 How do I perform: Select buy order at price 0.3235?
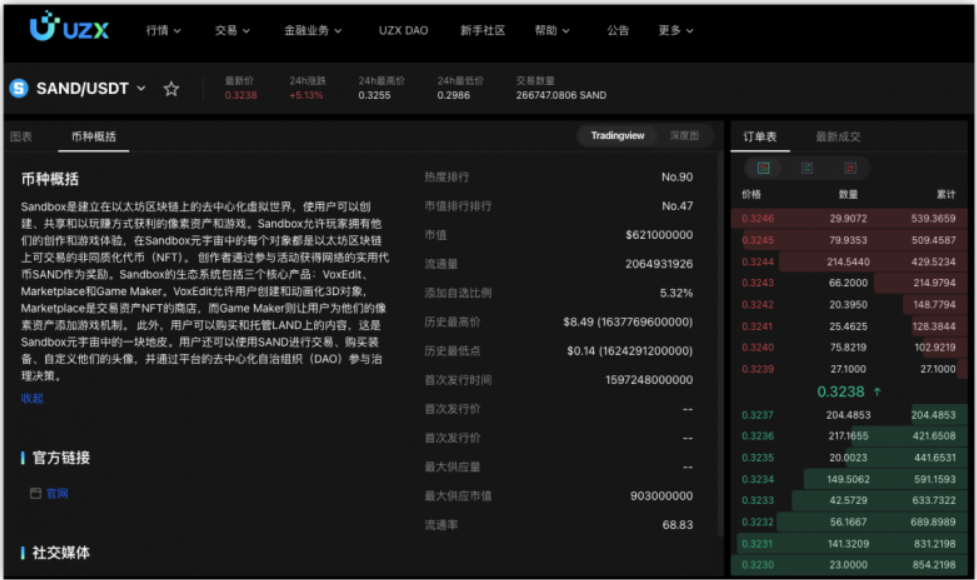pos(849,458)
